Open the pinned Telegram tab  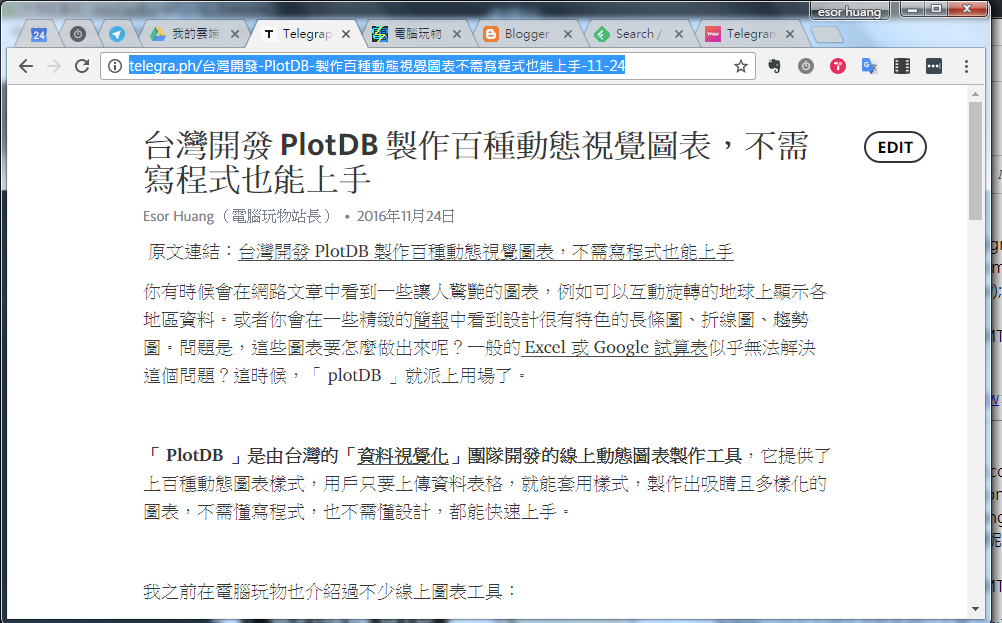pos(116,34)
